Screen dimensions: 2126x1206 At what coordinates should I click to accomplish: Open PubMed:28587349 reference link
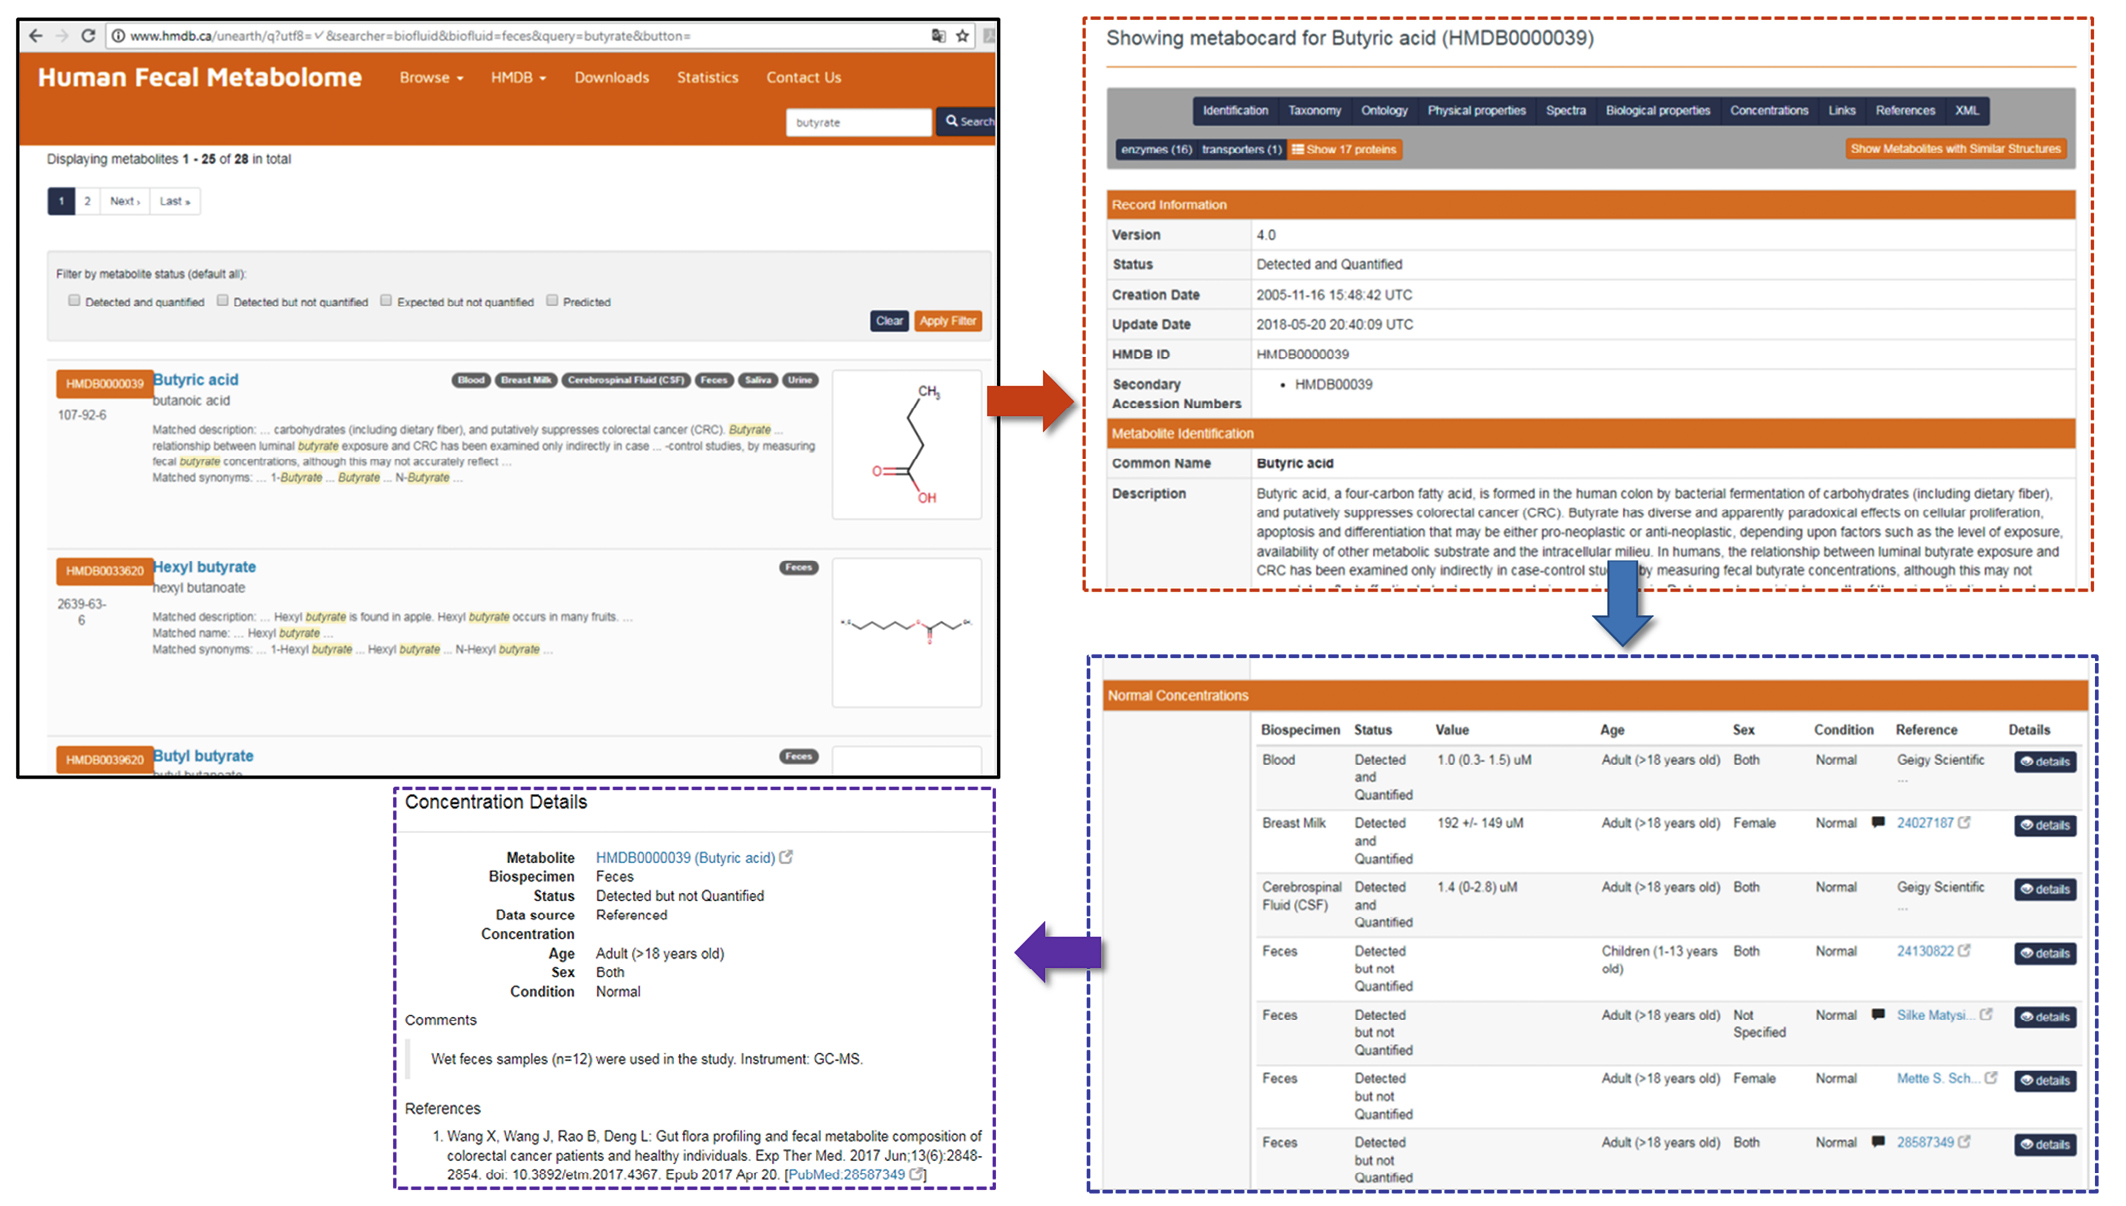pyautogui.click(x=846, y=1174)
